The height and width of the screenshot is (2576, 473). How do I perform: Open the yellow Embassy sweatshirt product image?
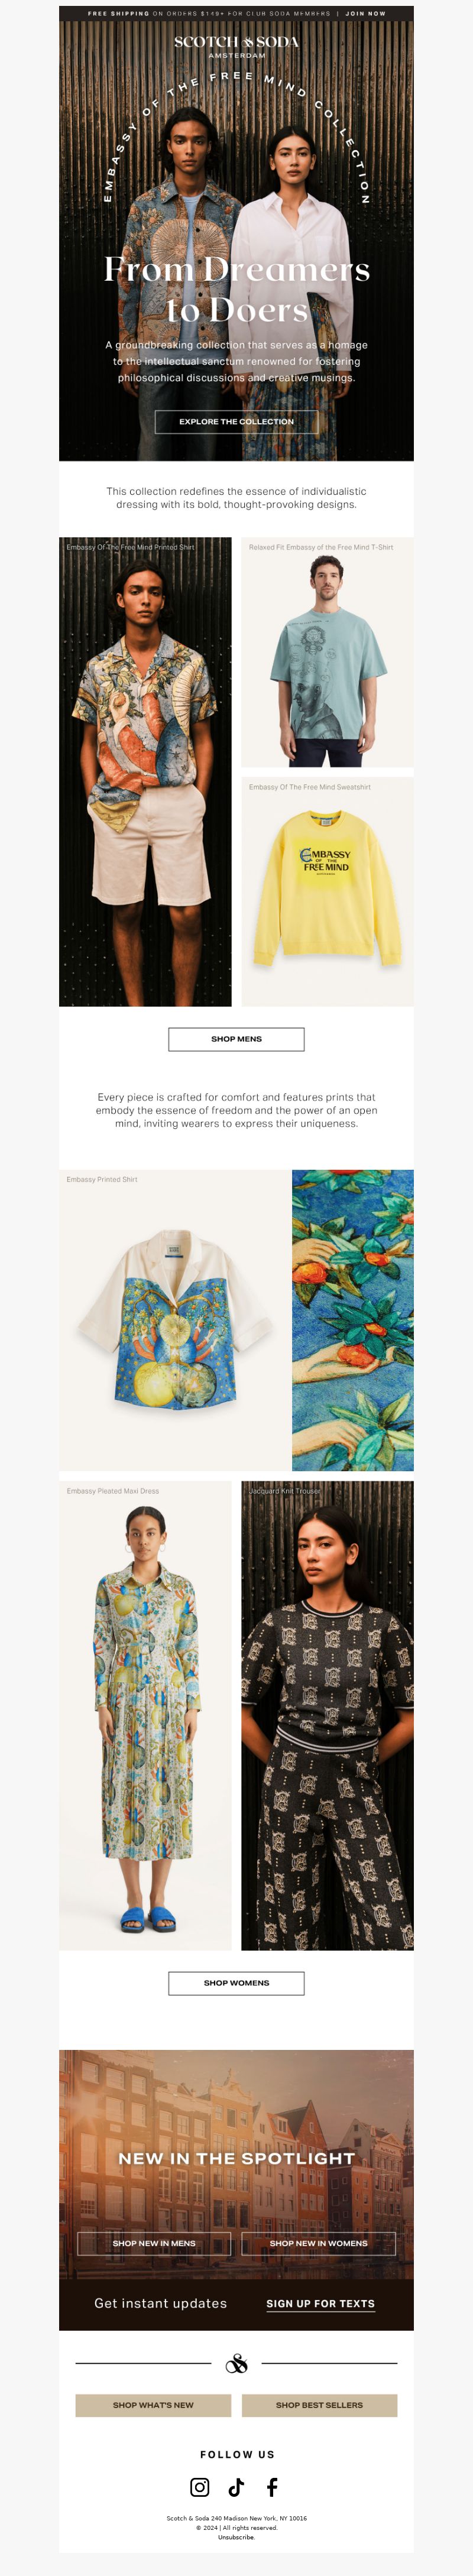coord(327,892)
